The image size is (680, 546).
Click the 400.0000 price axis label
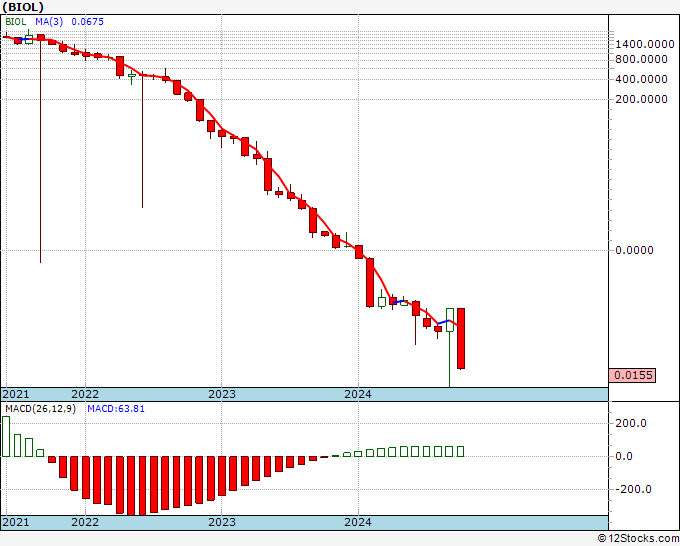(x=641, y=79)
